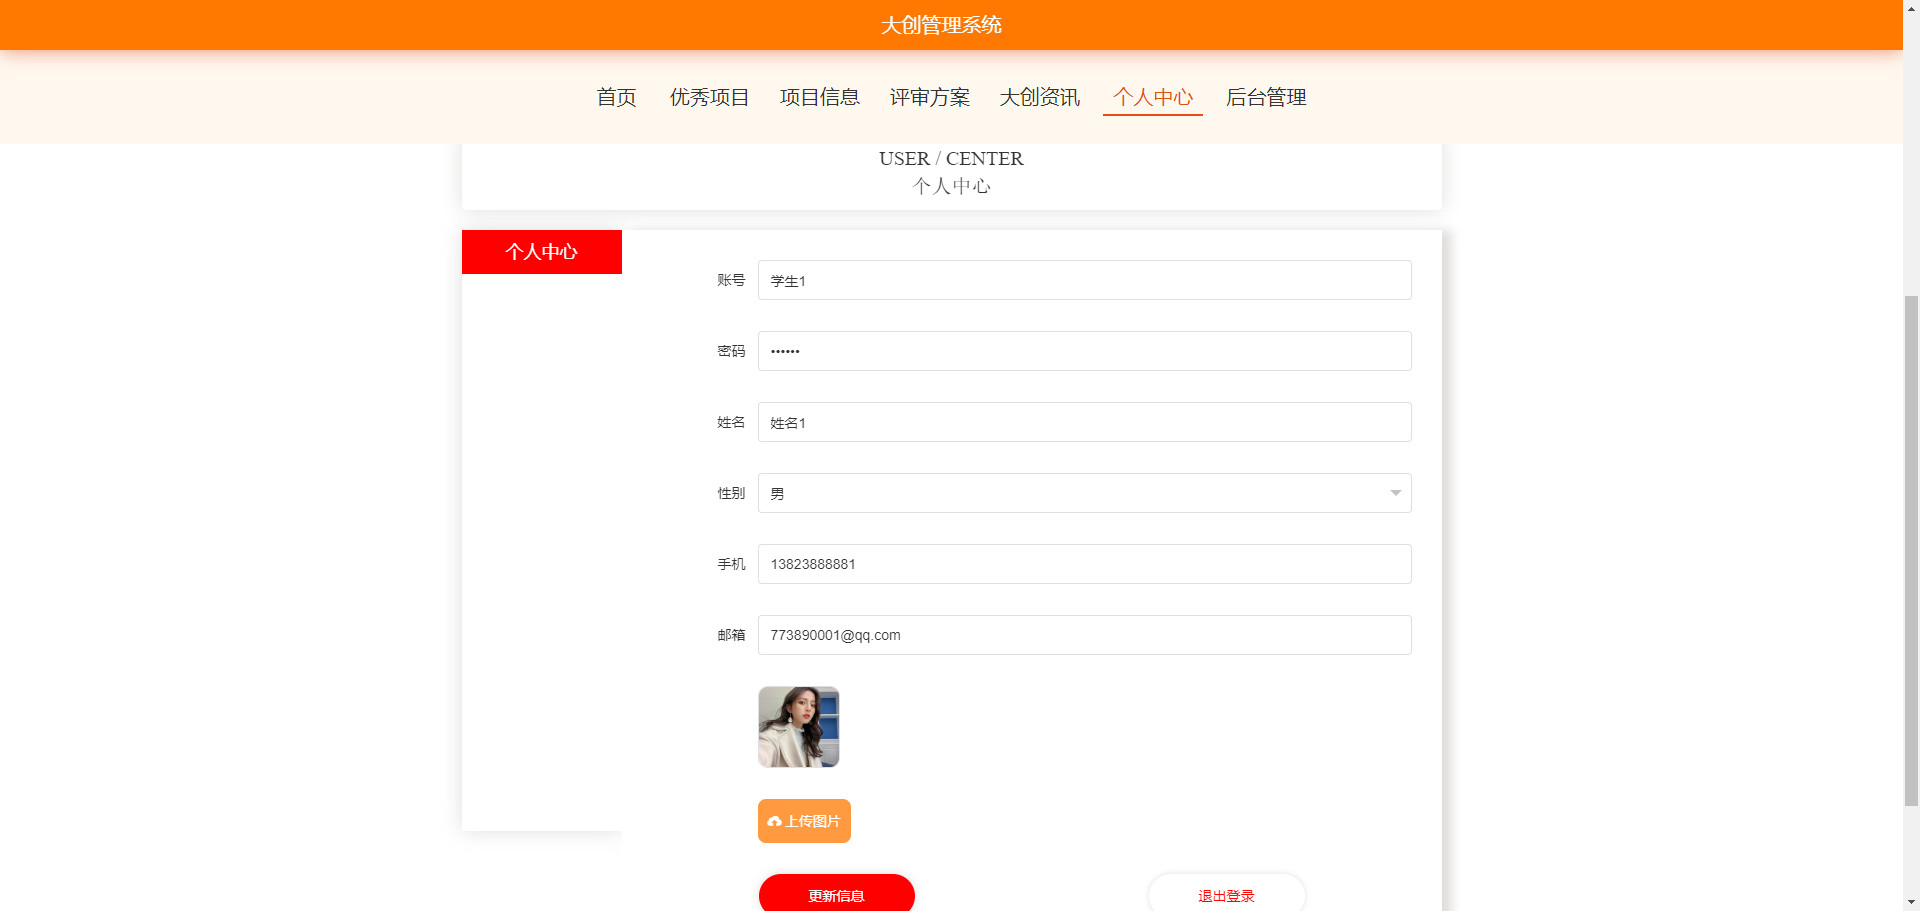Open 后台管理 from the navigation bar
Screen dimensions: 1920x911
(x=1265, y=97)
